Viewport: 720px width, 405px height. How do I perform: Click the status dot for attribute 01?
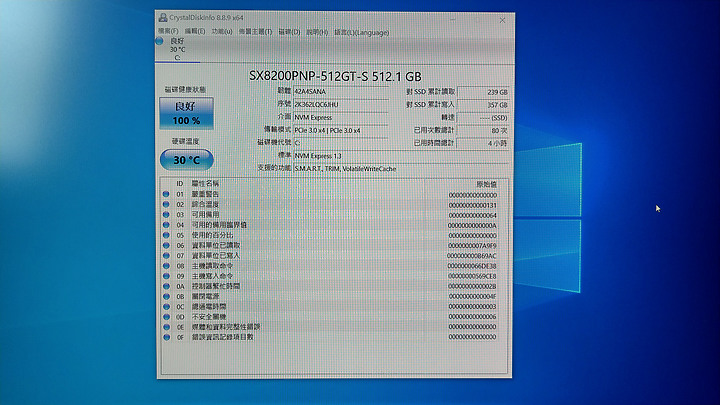(166, 194)
